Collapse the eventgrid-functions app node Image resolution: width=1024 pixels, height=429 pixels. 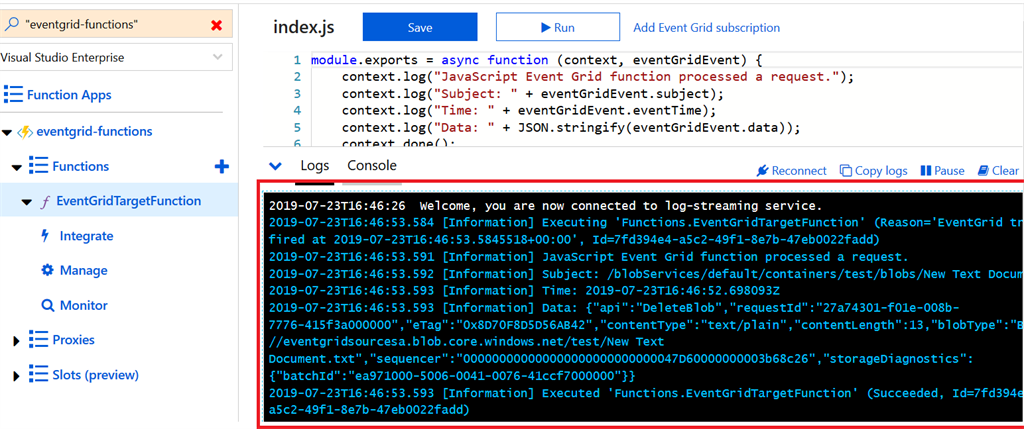coord(7,132)
